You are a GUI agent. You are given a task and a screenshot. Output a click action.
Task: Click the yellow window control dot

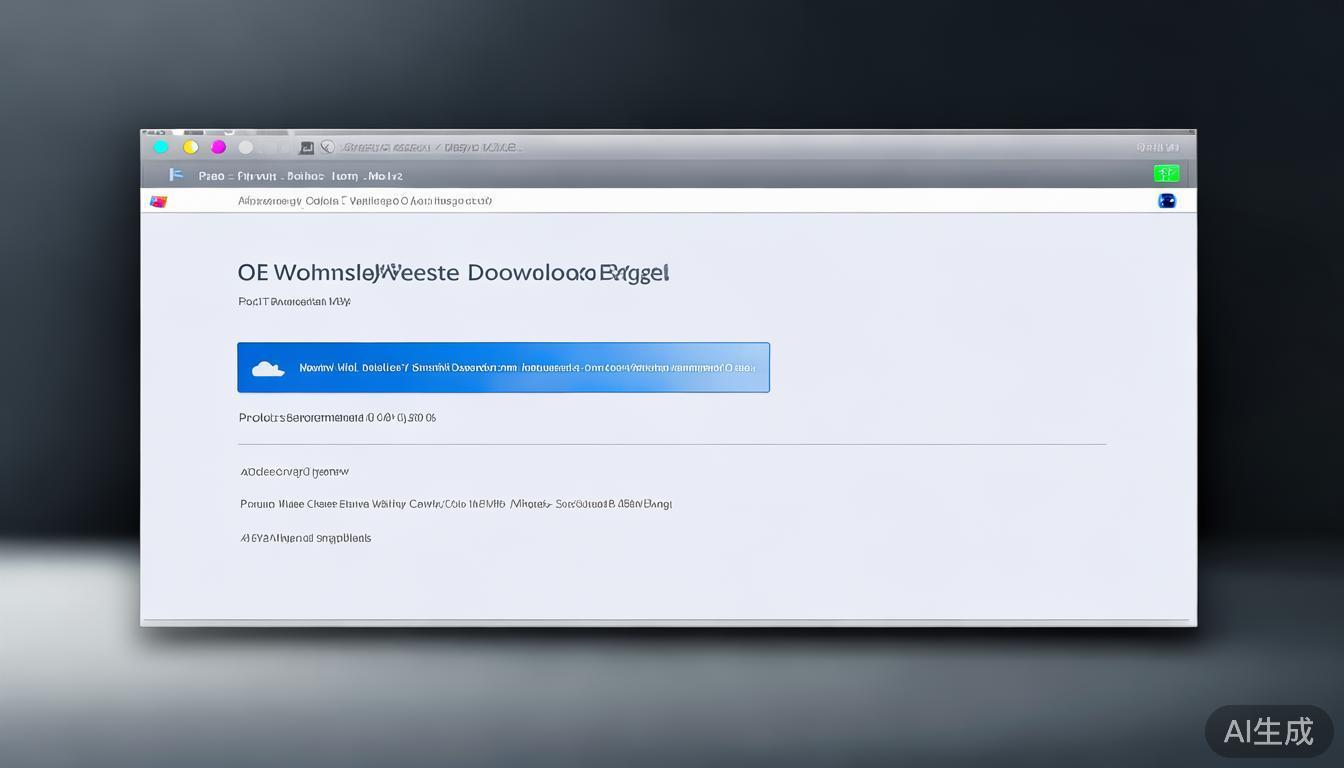(x=190, y=147)
